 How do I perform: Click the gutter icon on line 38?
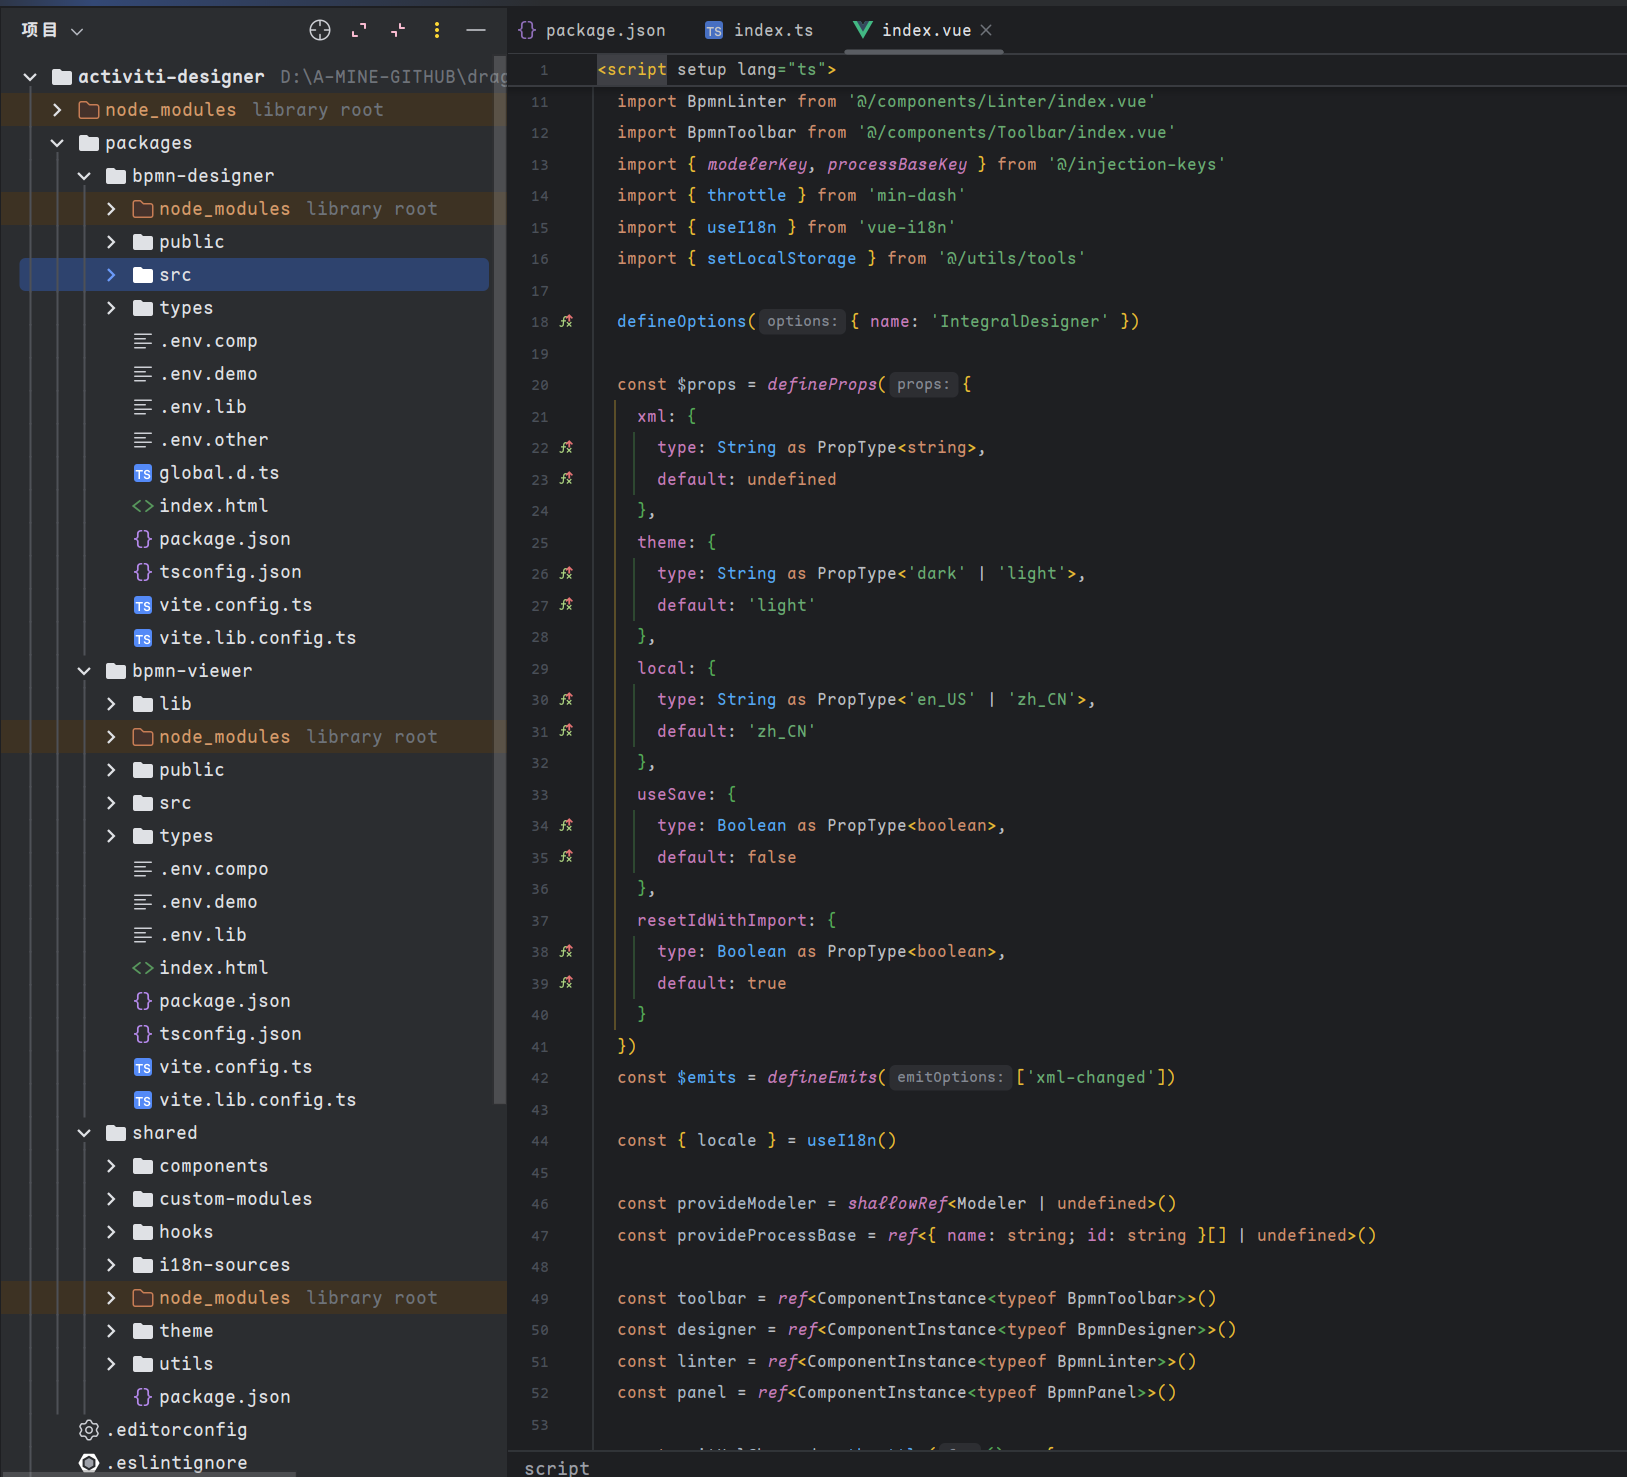[x=566, y=951]
